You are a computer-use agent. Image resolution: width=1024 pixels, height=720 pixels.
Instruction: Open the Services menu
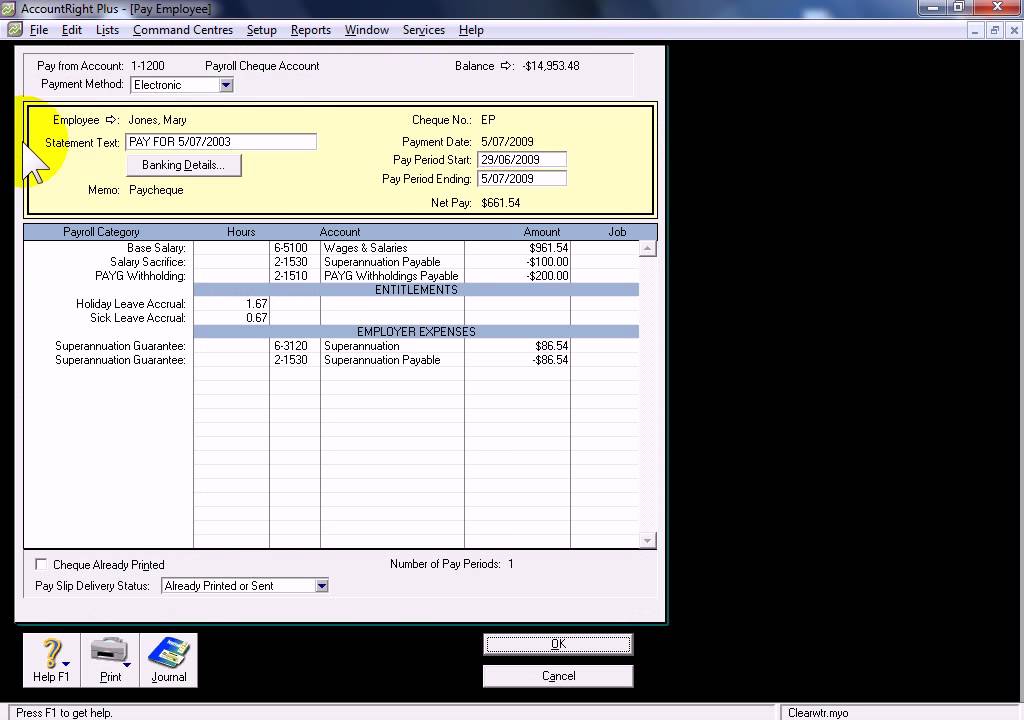[x=423, y=30]
